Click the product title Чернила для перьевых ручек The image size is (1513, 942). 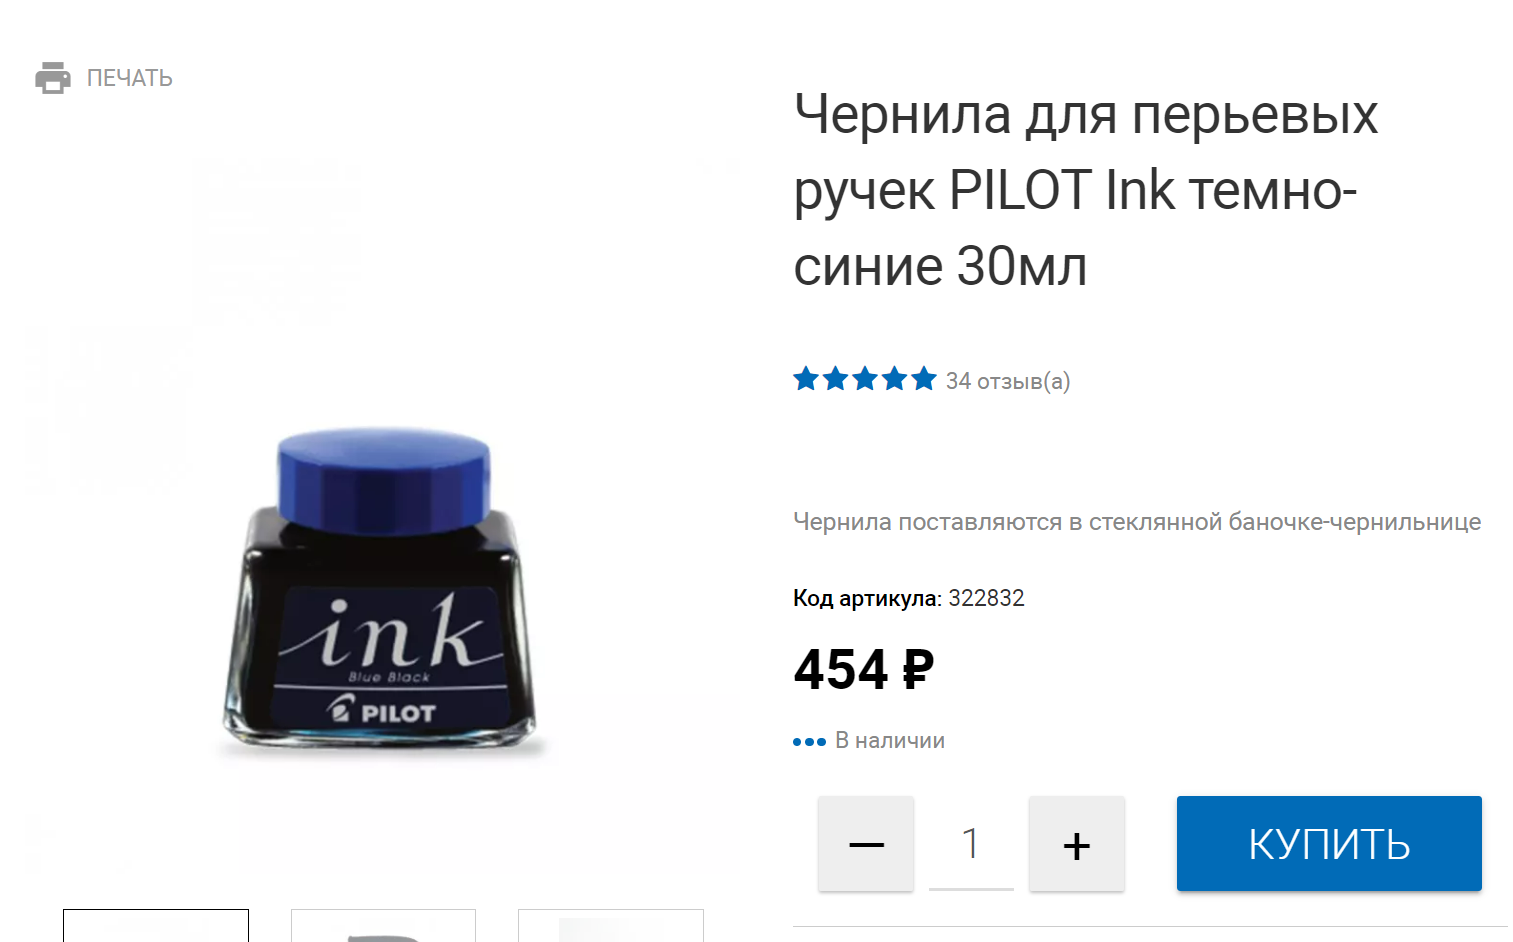1086,190
